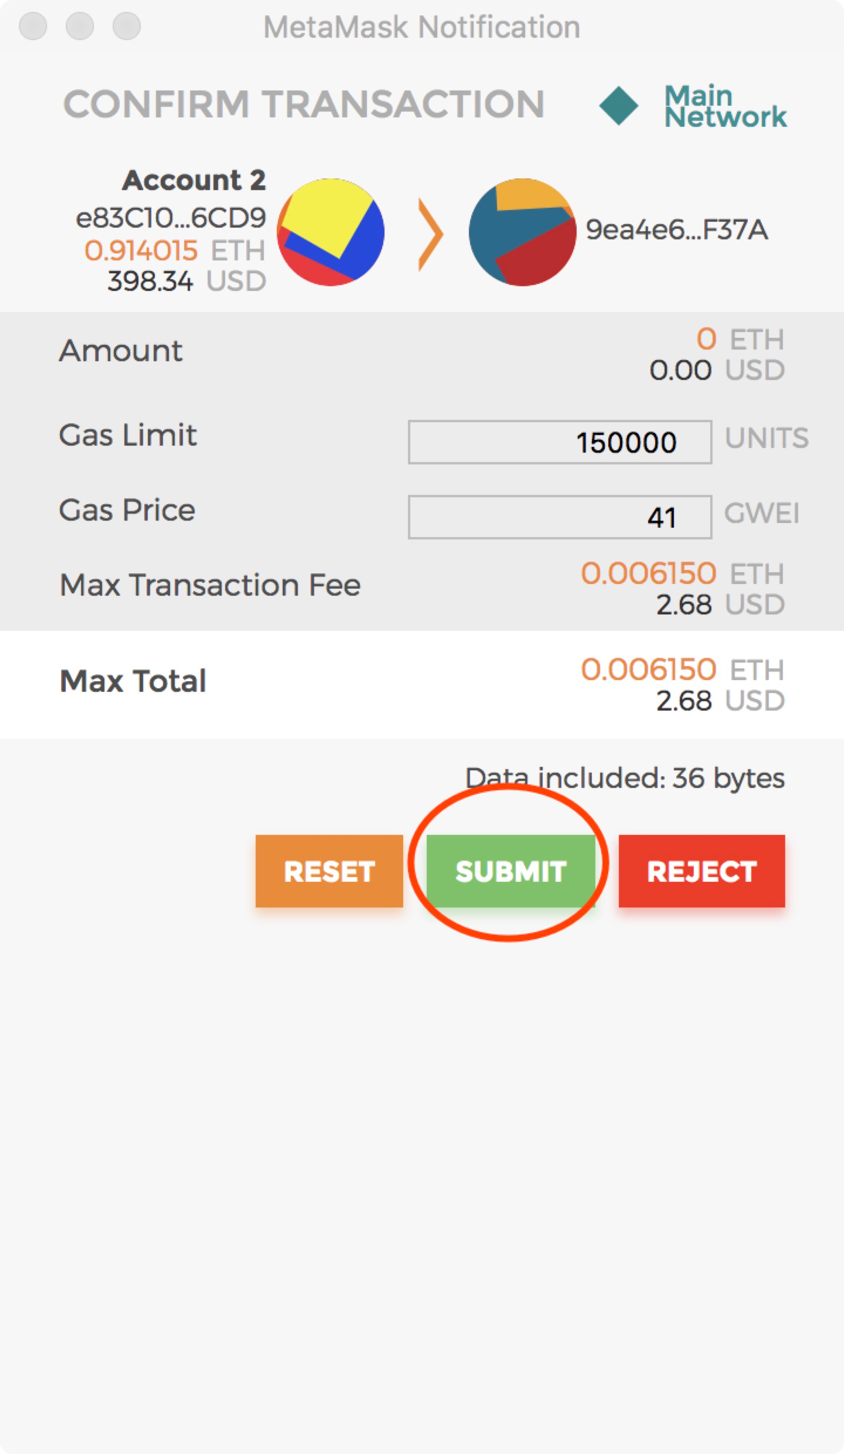Click the sender Account 2 identicon
Viewport: 844px width, 1454px height.
331,232
